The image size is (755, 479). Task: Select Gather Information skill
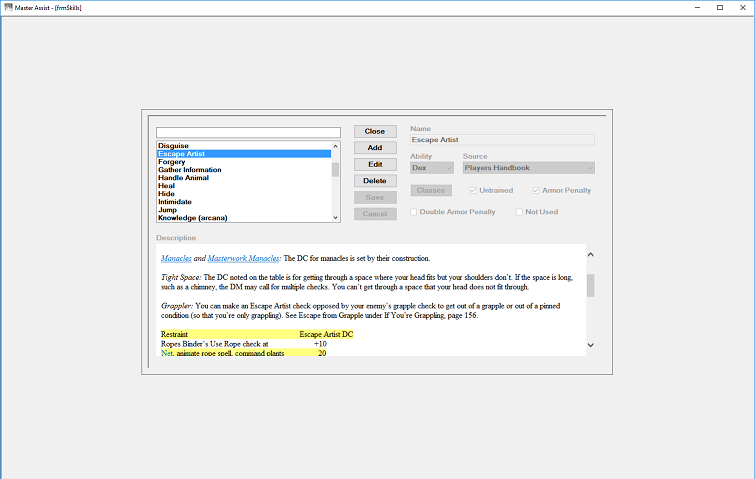pos(244,169)
